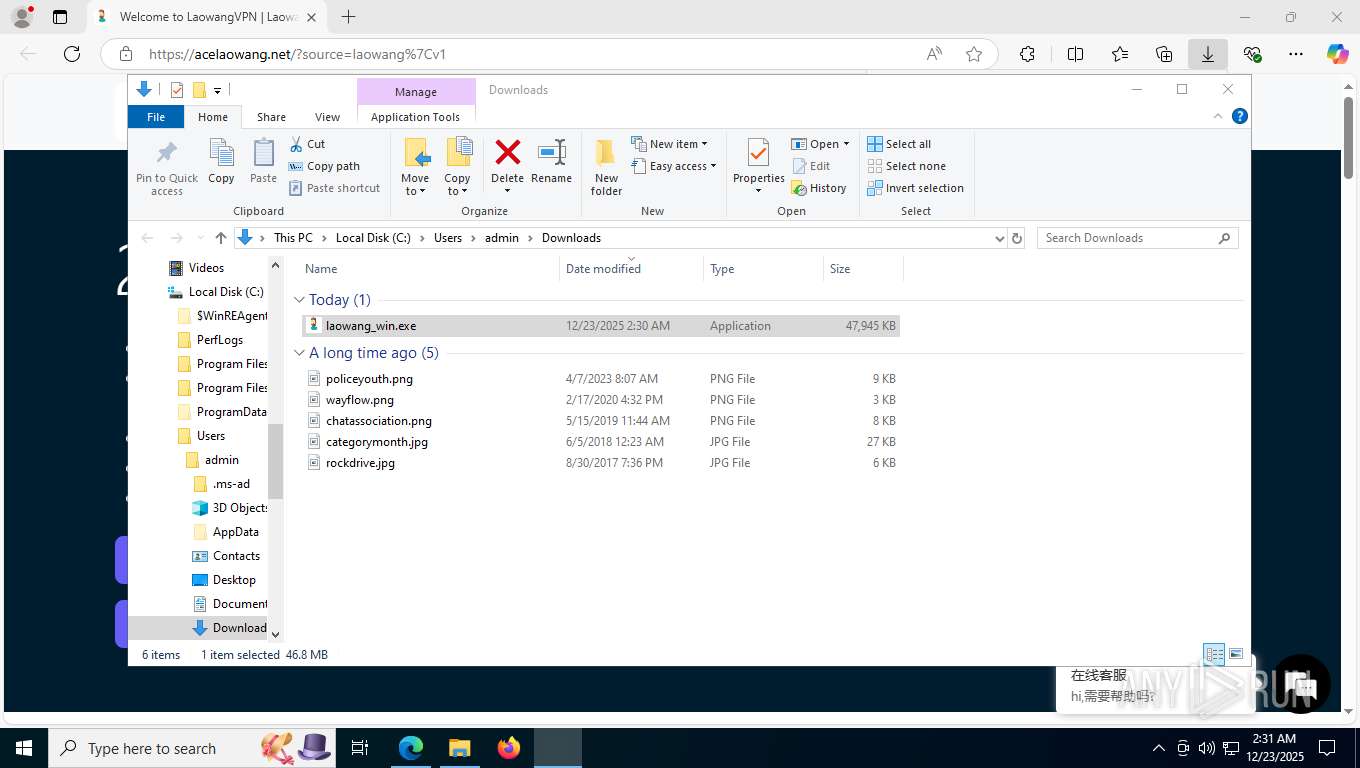
Task: Open the View ribbon tab
Action: pyautogui.click(x=327, y=117)
